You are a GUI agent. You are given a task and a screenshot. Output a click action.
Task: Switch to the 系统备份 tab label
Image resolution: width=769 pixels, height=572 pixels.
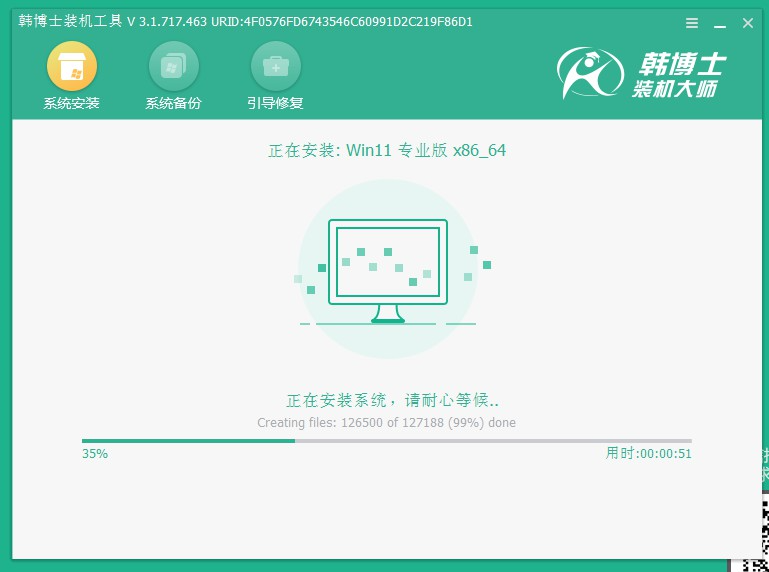point(173,103)
